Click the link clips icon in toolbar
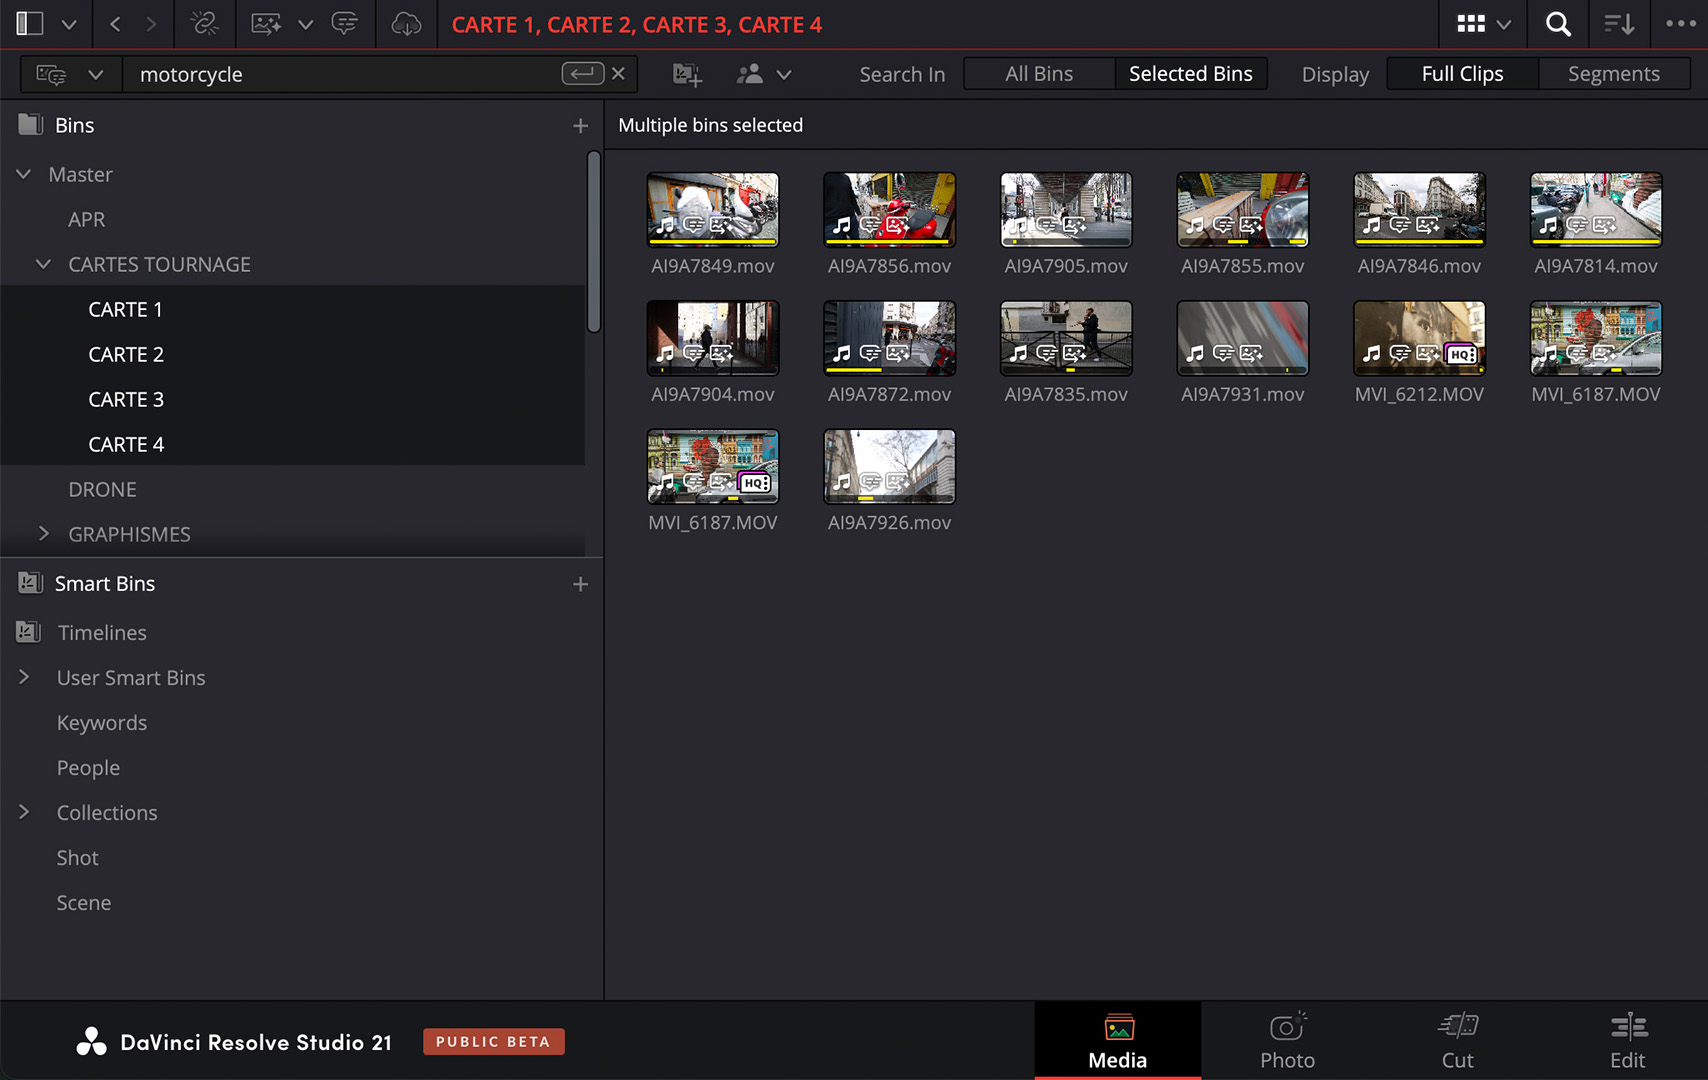 (x=204, y=24)
